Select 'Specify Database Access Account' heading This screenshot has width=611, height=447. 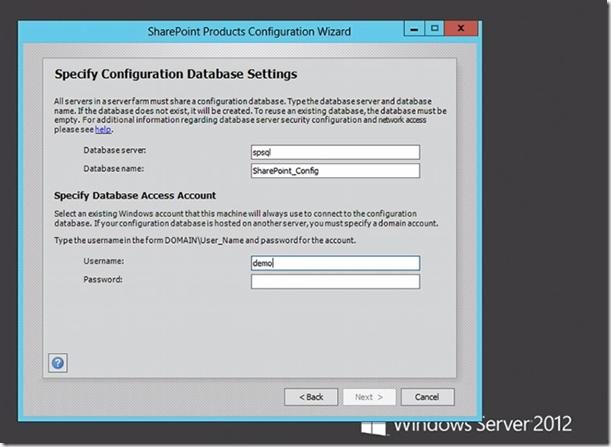tap(135, 195)
